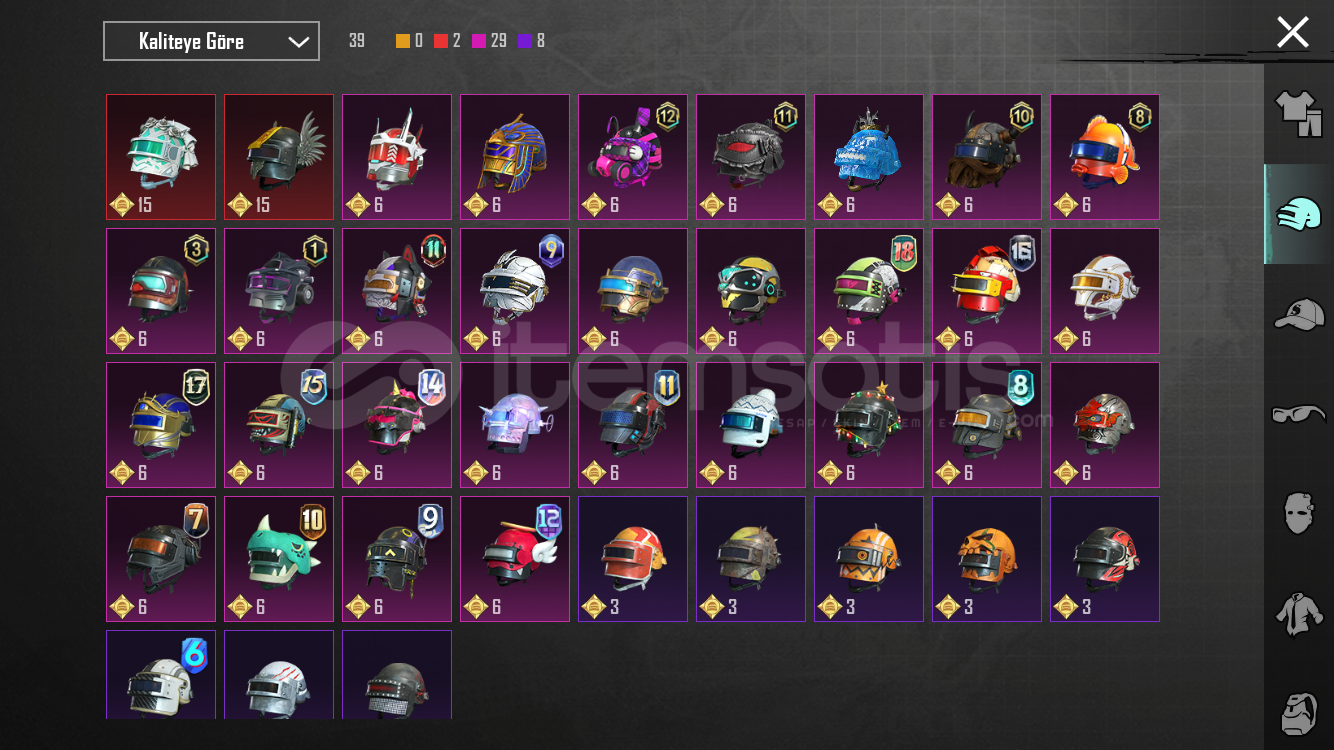The height and width of the screenshot is (750, 1334).
Task: Open the cap headwear category
Action: (1298, 314)
